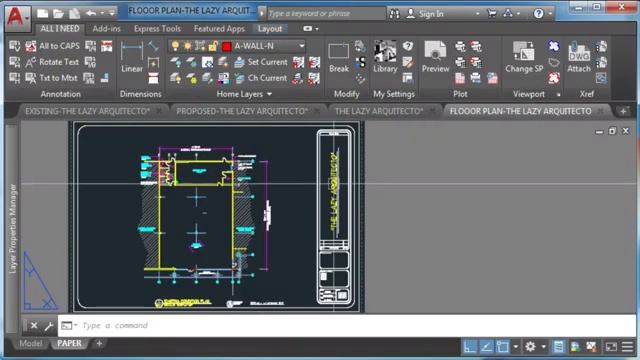Click the binoculars search icon
The height and width of the screenshot is (360, 640).
(394, 13)
